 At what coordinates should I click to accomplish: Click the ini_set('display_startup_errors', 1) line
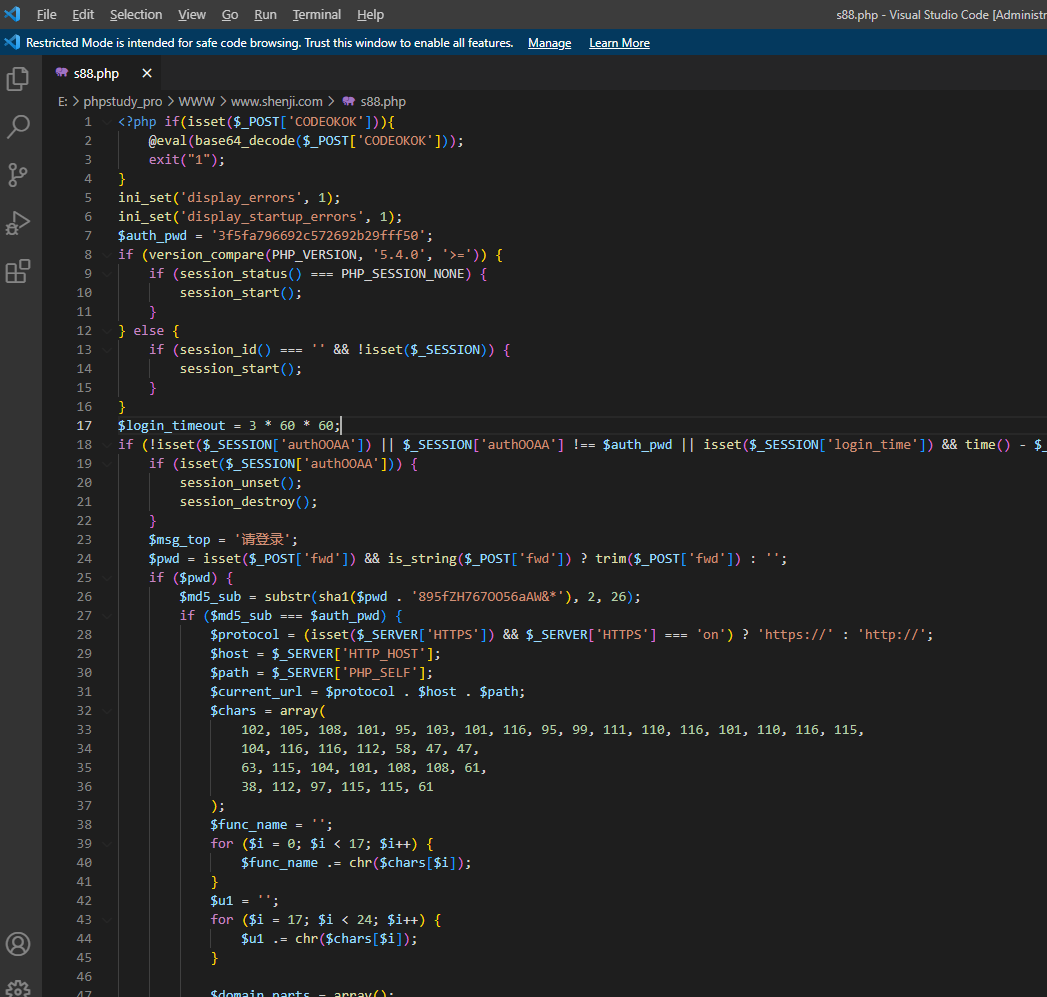(260, 217)
